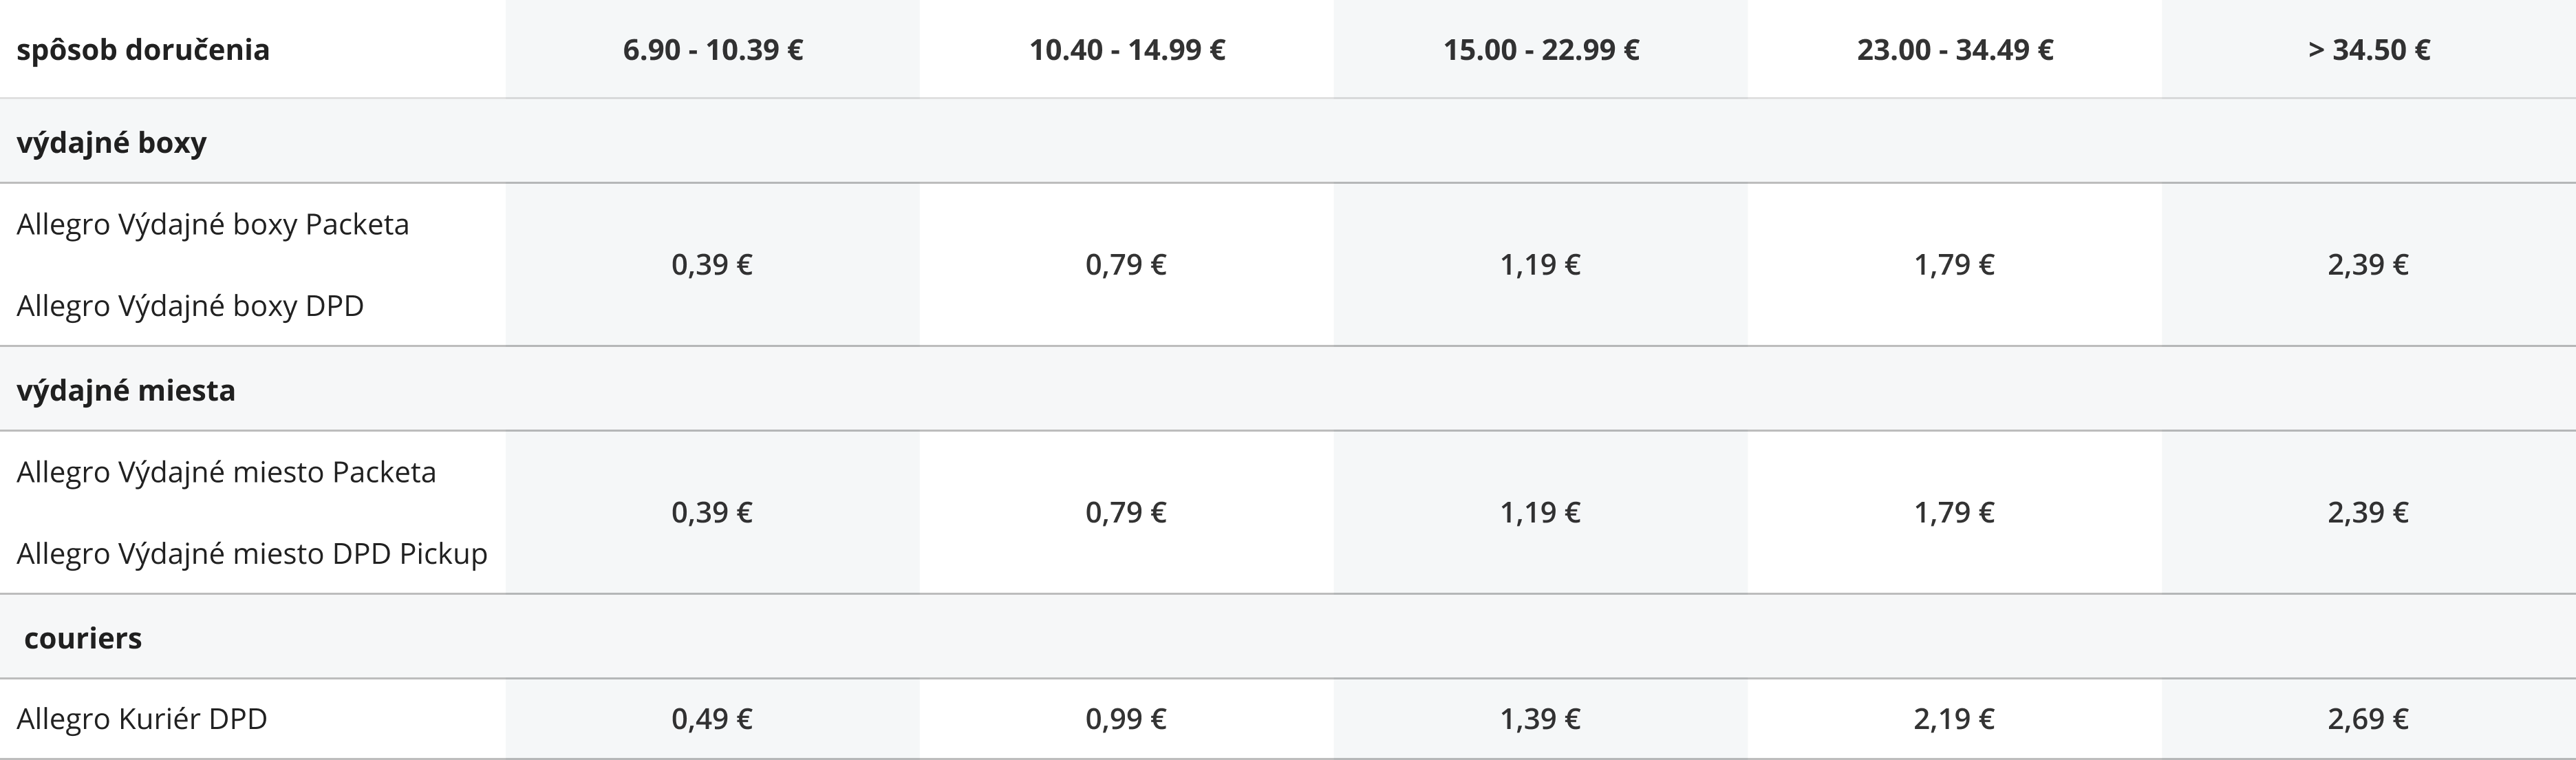Viewport: 2576px width, 760px height.
Task: Select the > 34.50 € price range header
Action: pos(2369,50)
